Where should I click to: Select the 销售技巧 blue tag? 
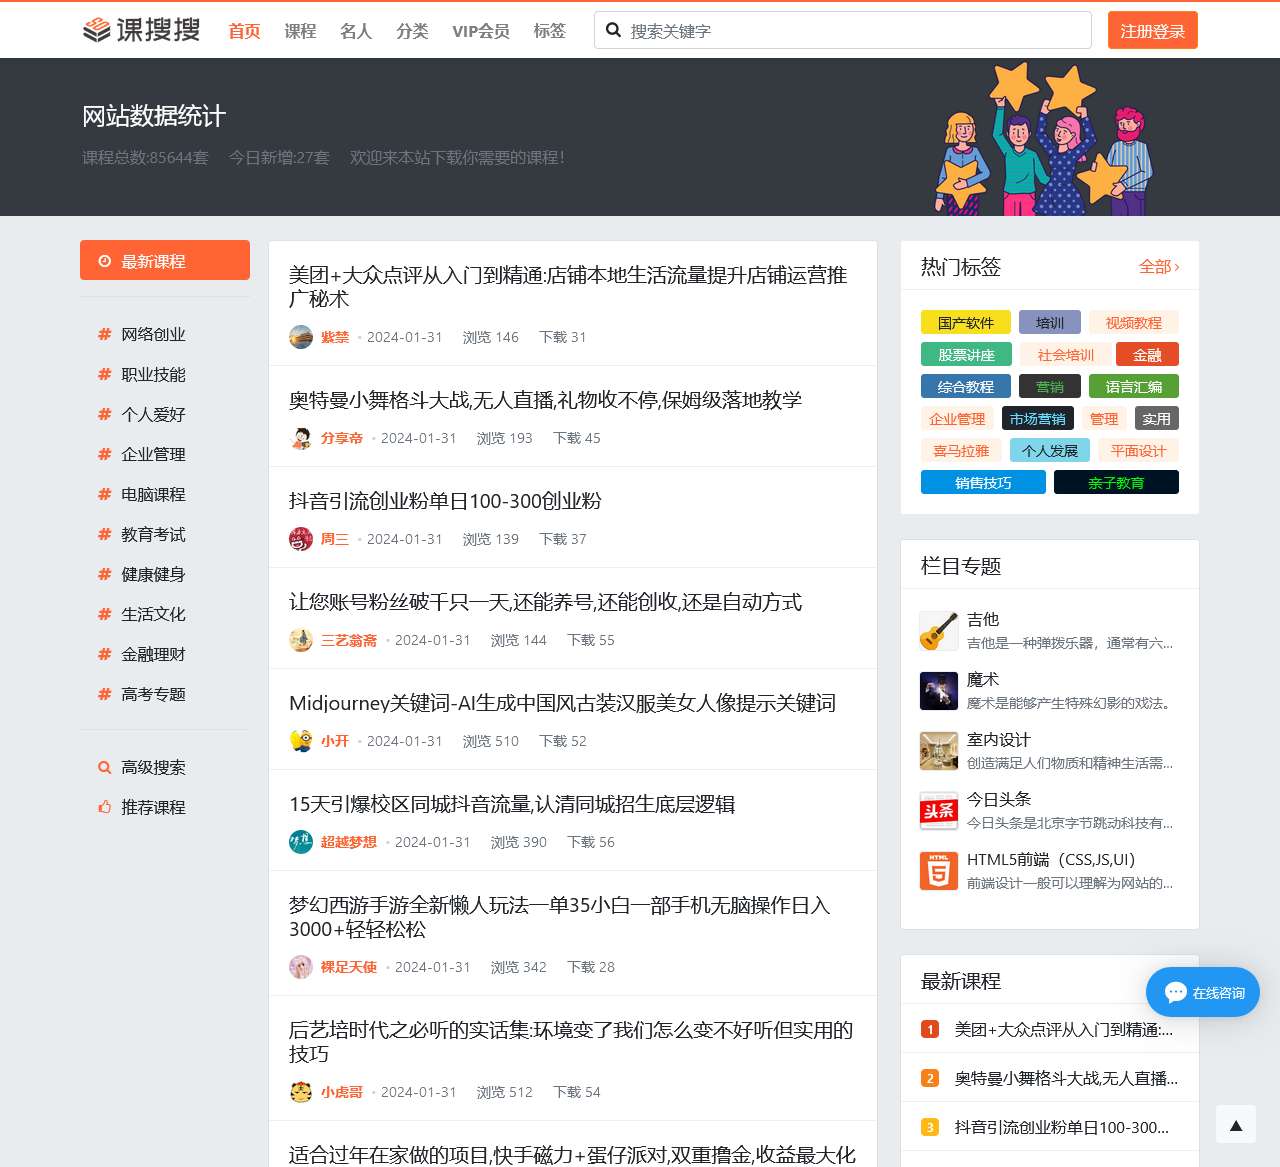click(x=983, y=482)
